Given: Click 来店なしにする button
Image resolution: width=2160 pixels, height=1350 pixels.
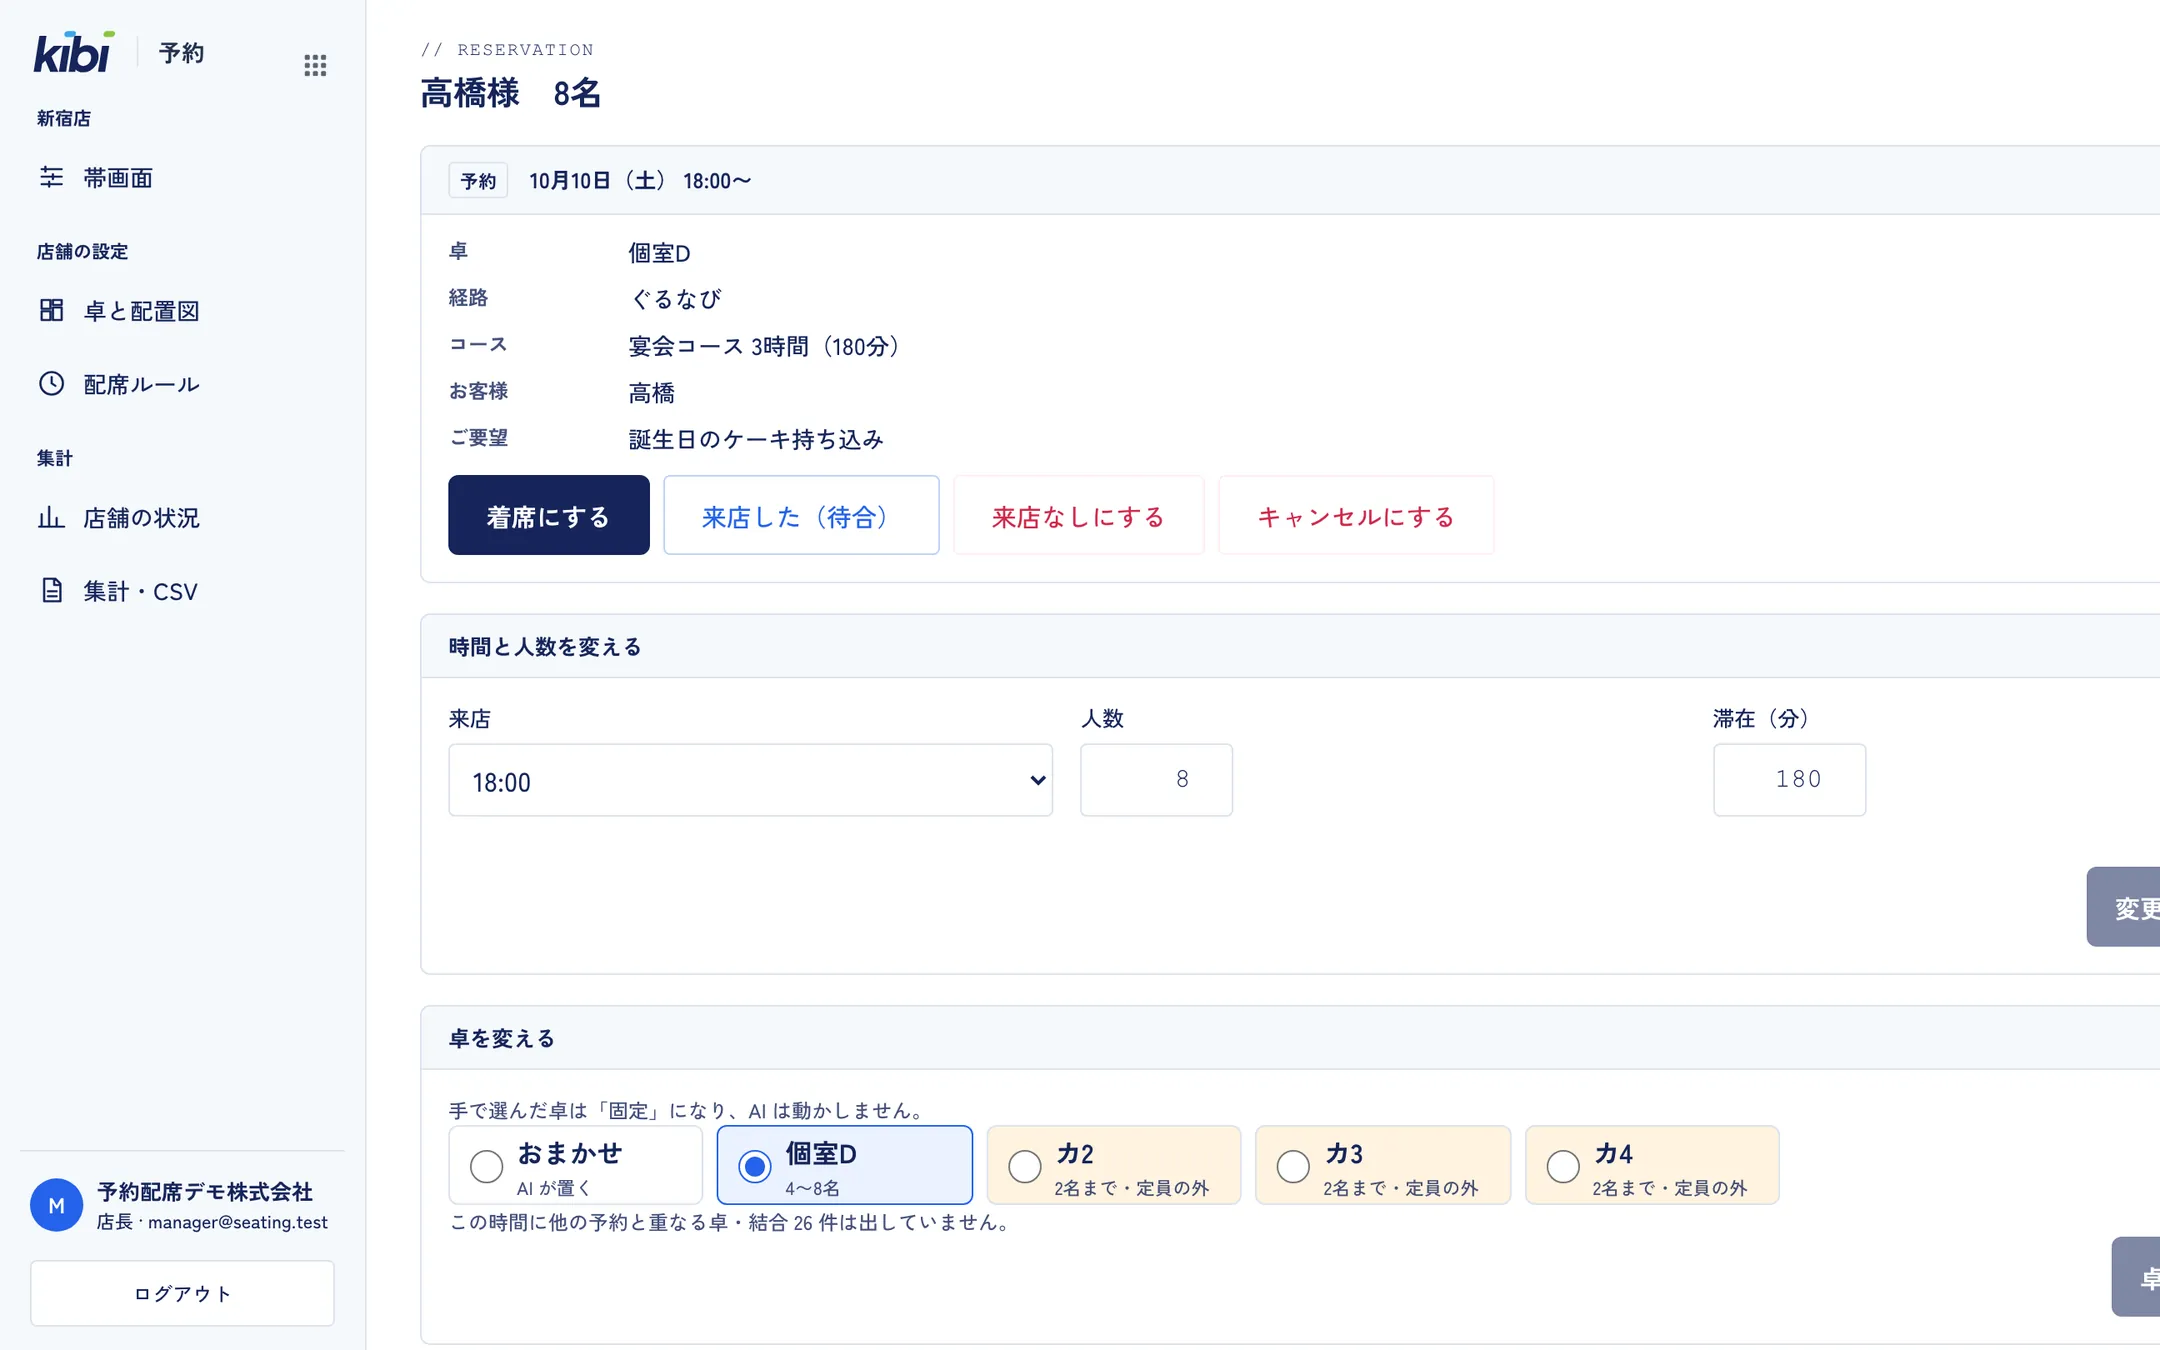Looking at the screenshot, I should (1079, 515).
